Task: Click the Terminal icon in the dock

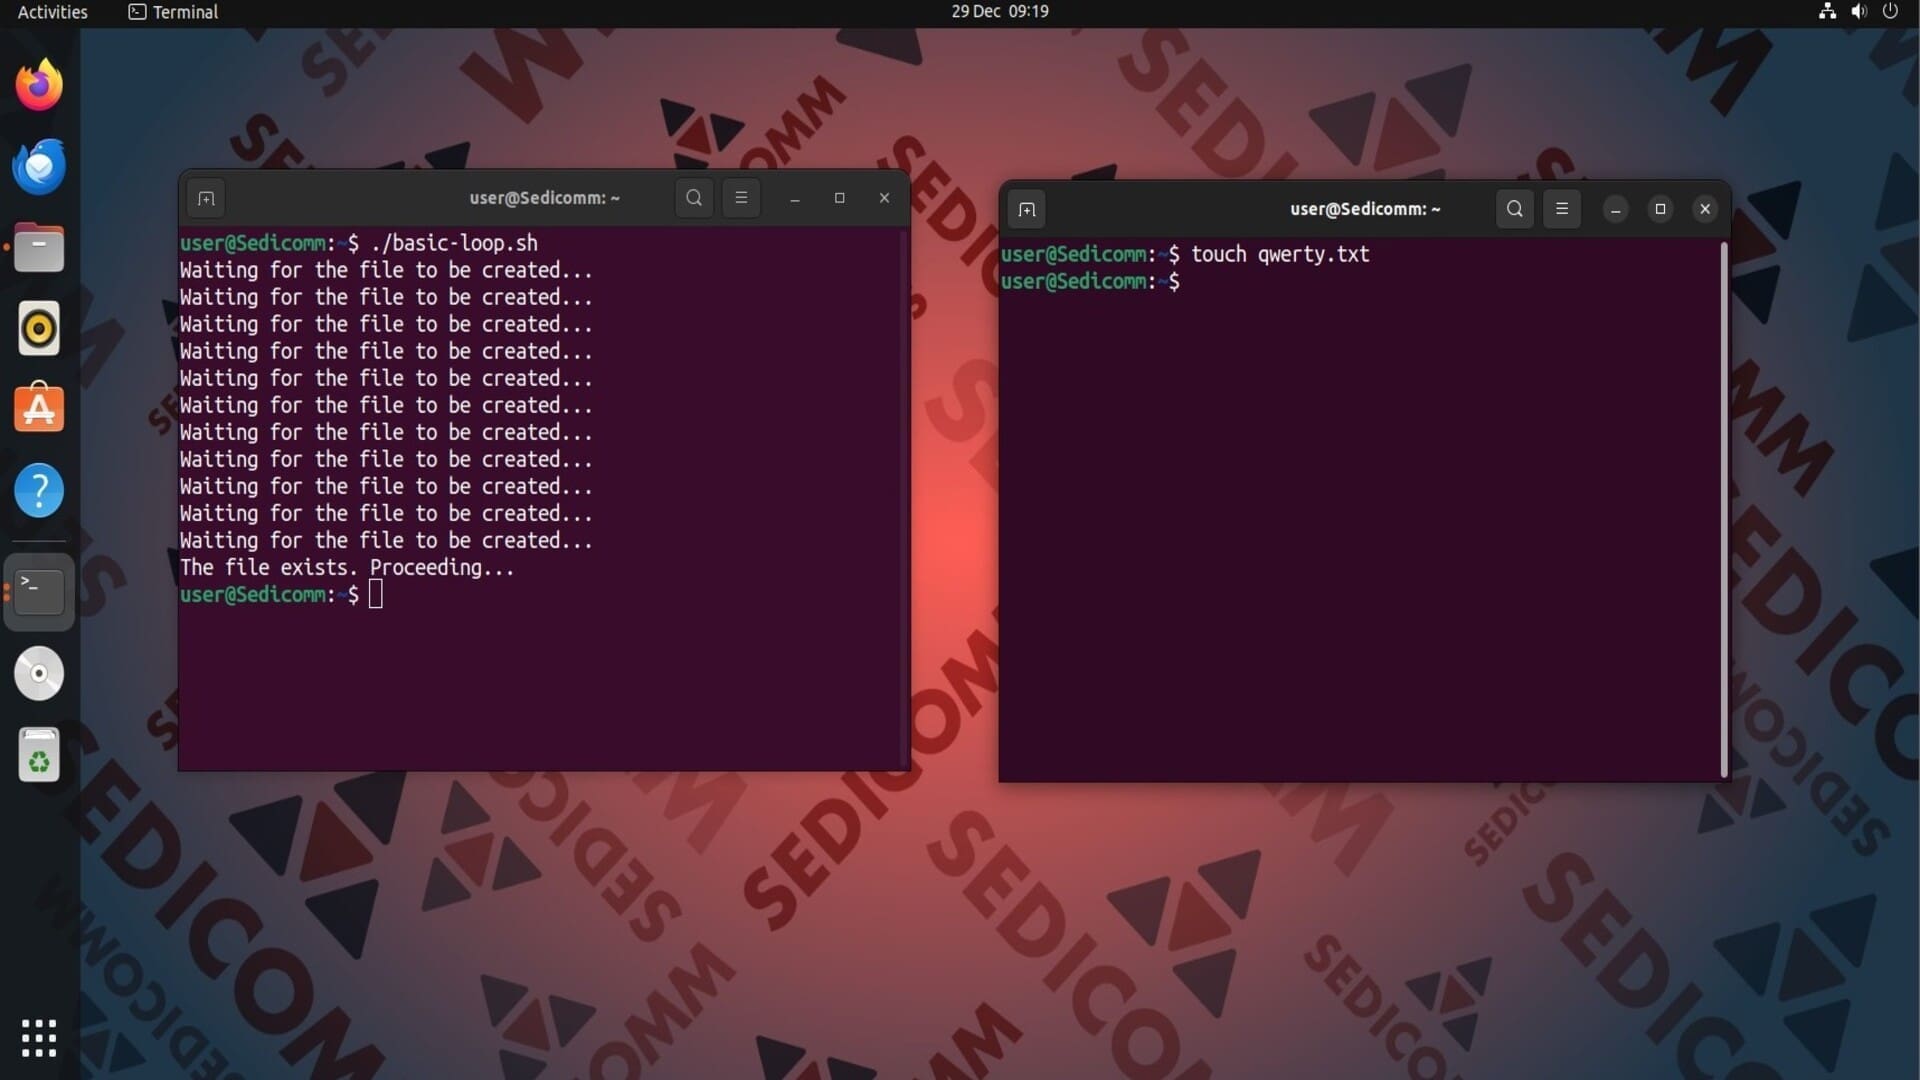Action: pyautogui.click(x=39, y=592)
